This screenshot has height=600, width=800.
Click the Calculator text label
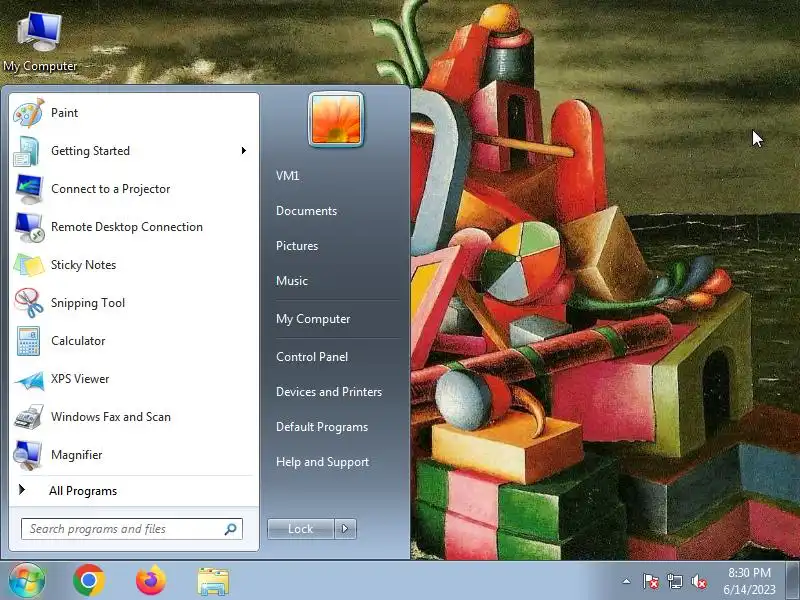click(78, 341)
